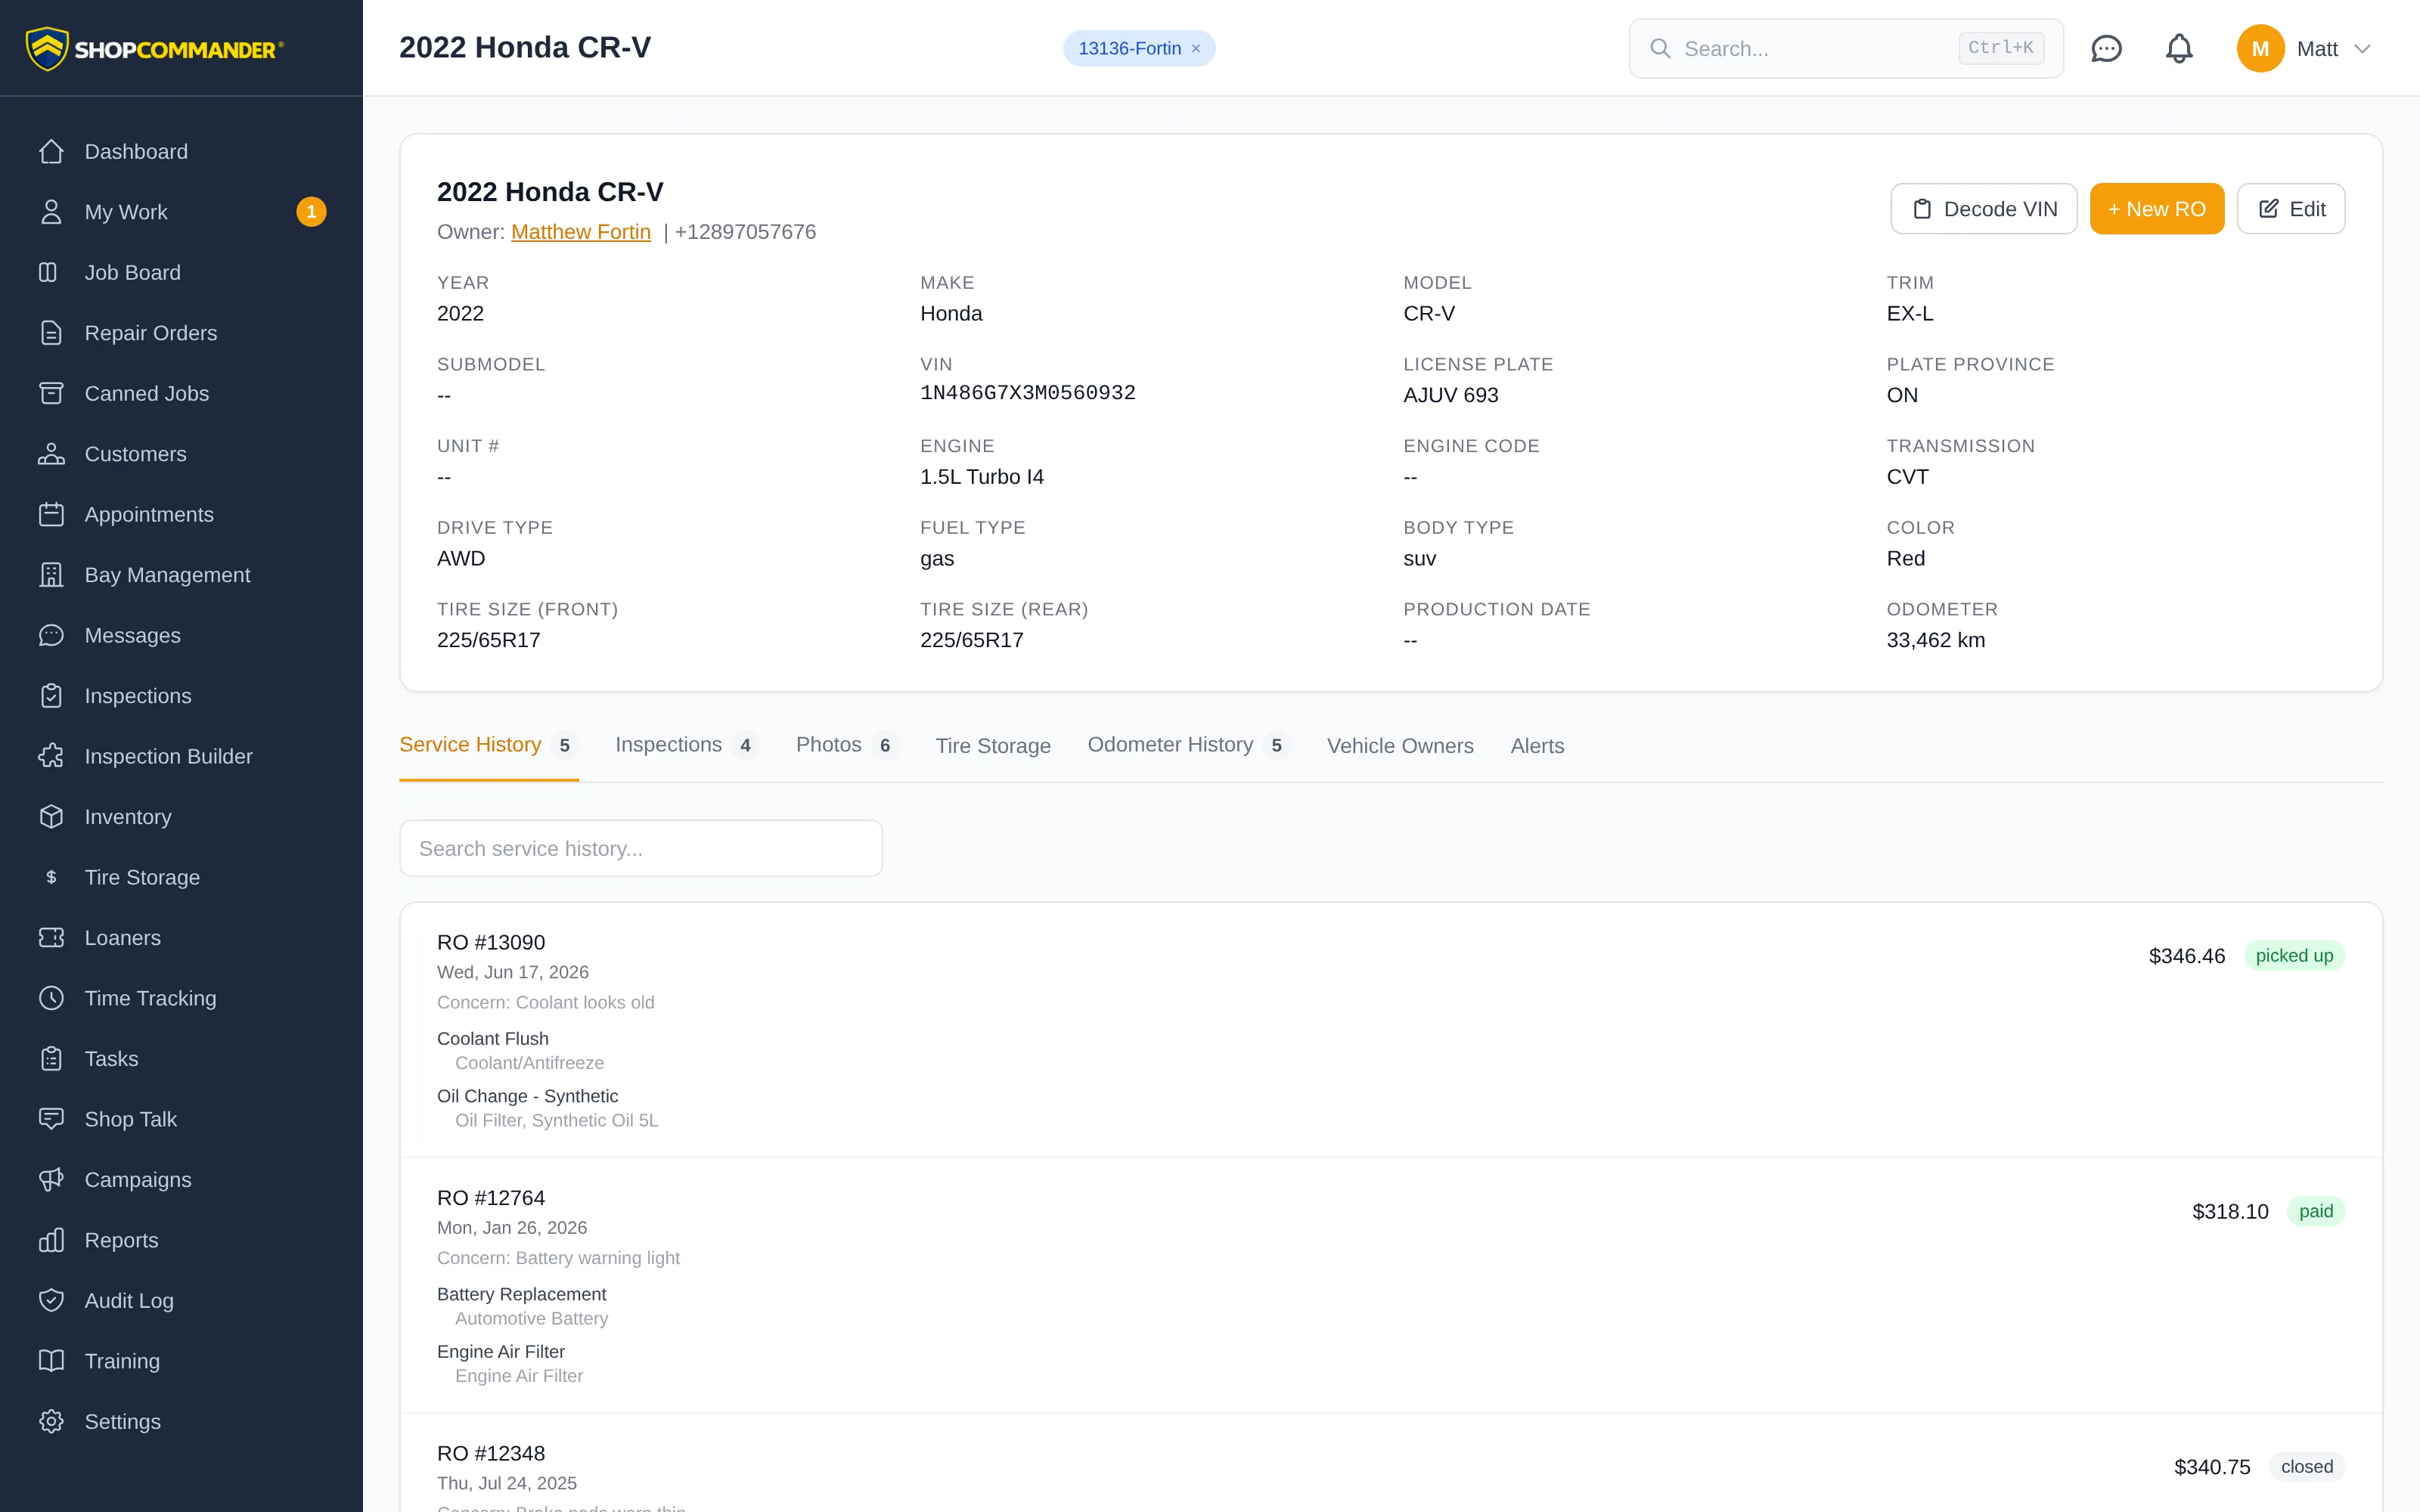Viewport: 2420px width, 1512px height.
Task: Open the Dashboard home icon
Action: [x=51, y=151]
